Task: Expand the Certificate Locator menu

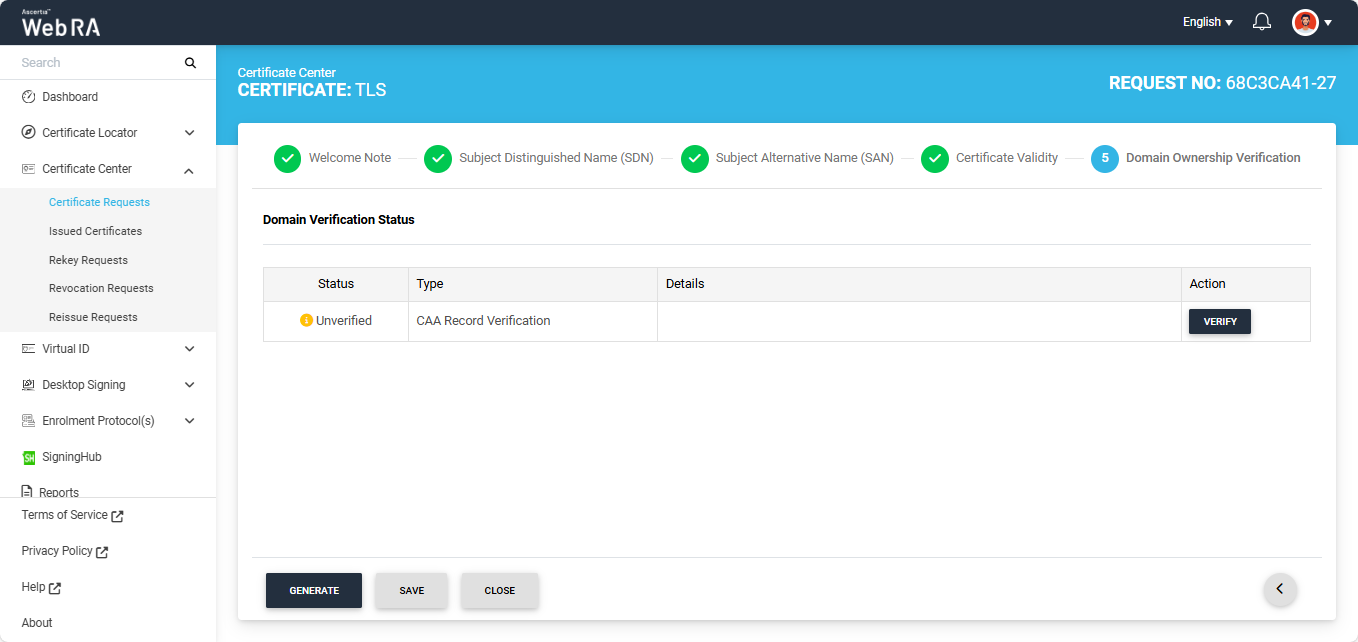Action: tap(190, 133)
